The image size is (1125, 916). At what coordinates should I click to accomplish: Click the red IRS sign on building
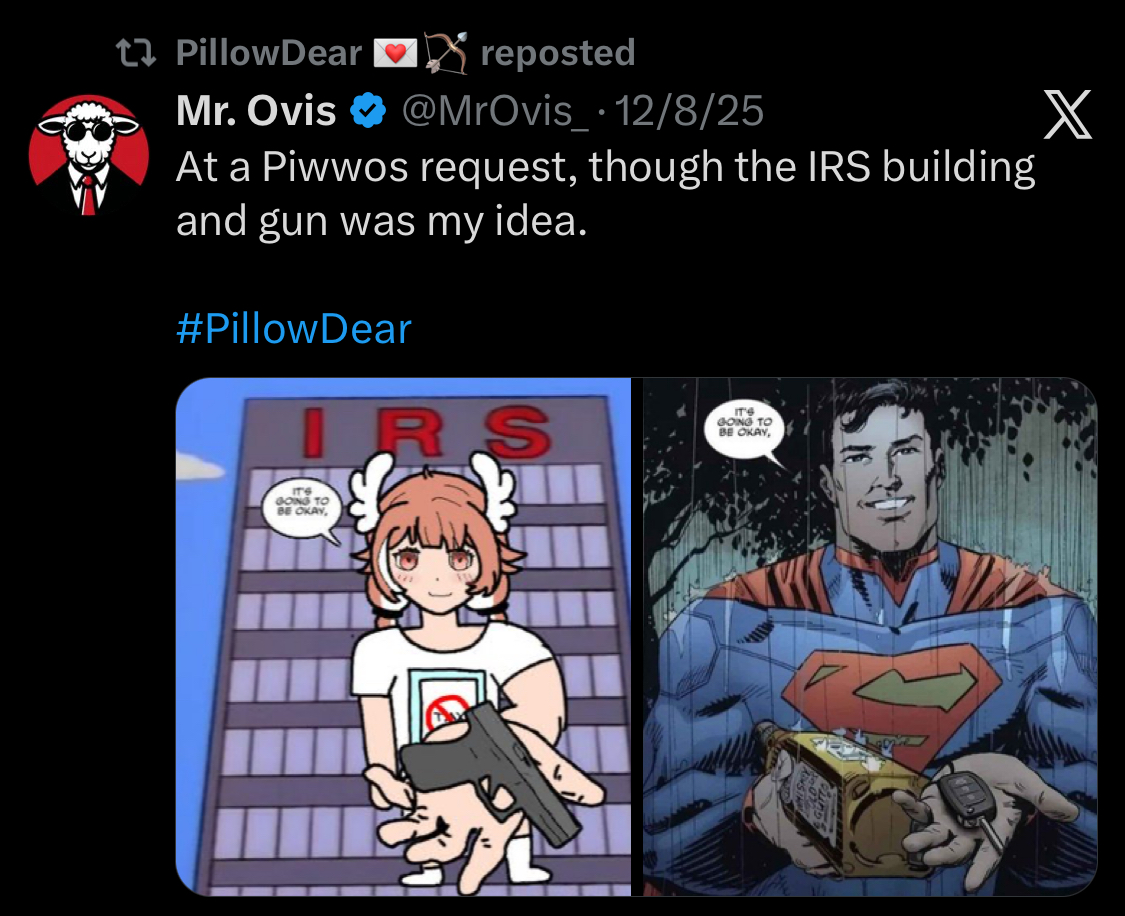(428, 432)
